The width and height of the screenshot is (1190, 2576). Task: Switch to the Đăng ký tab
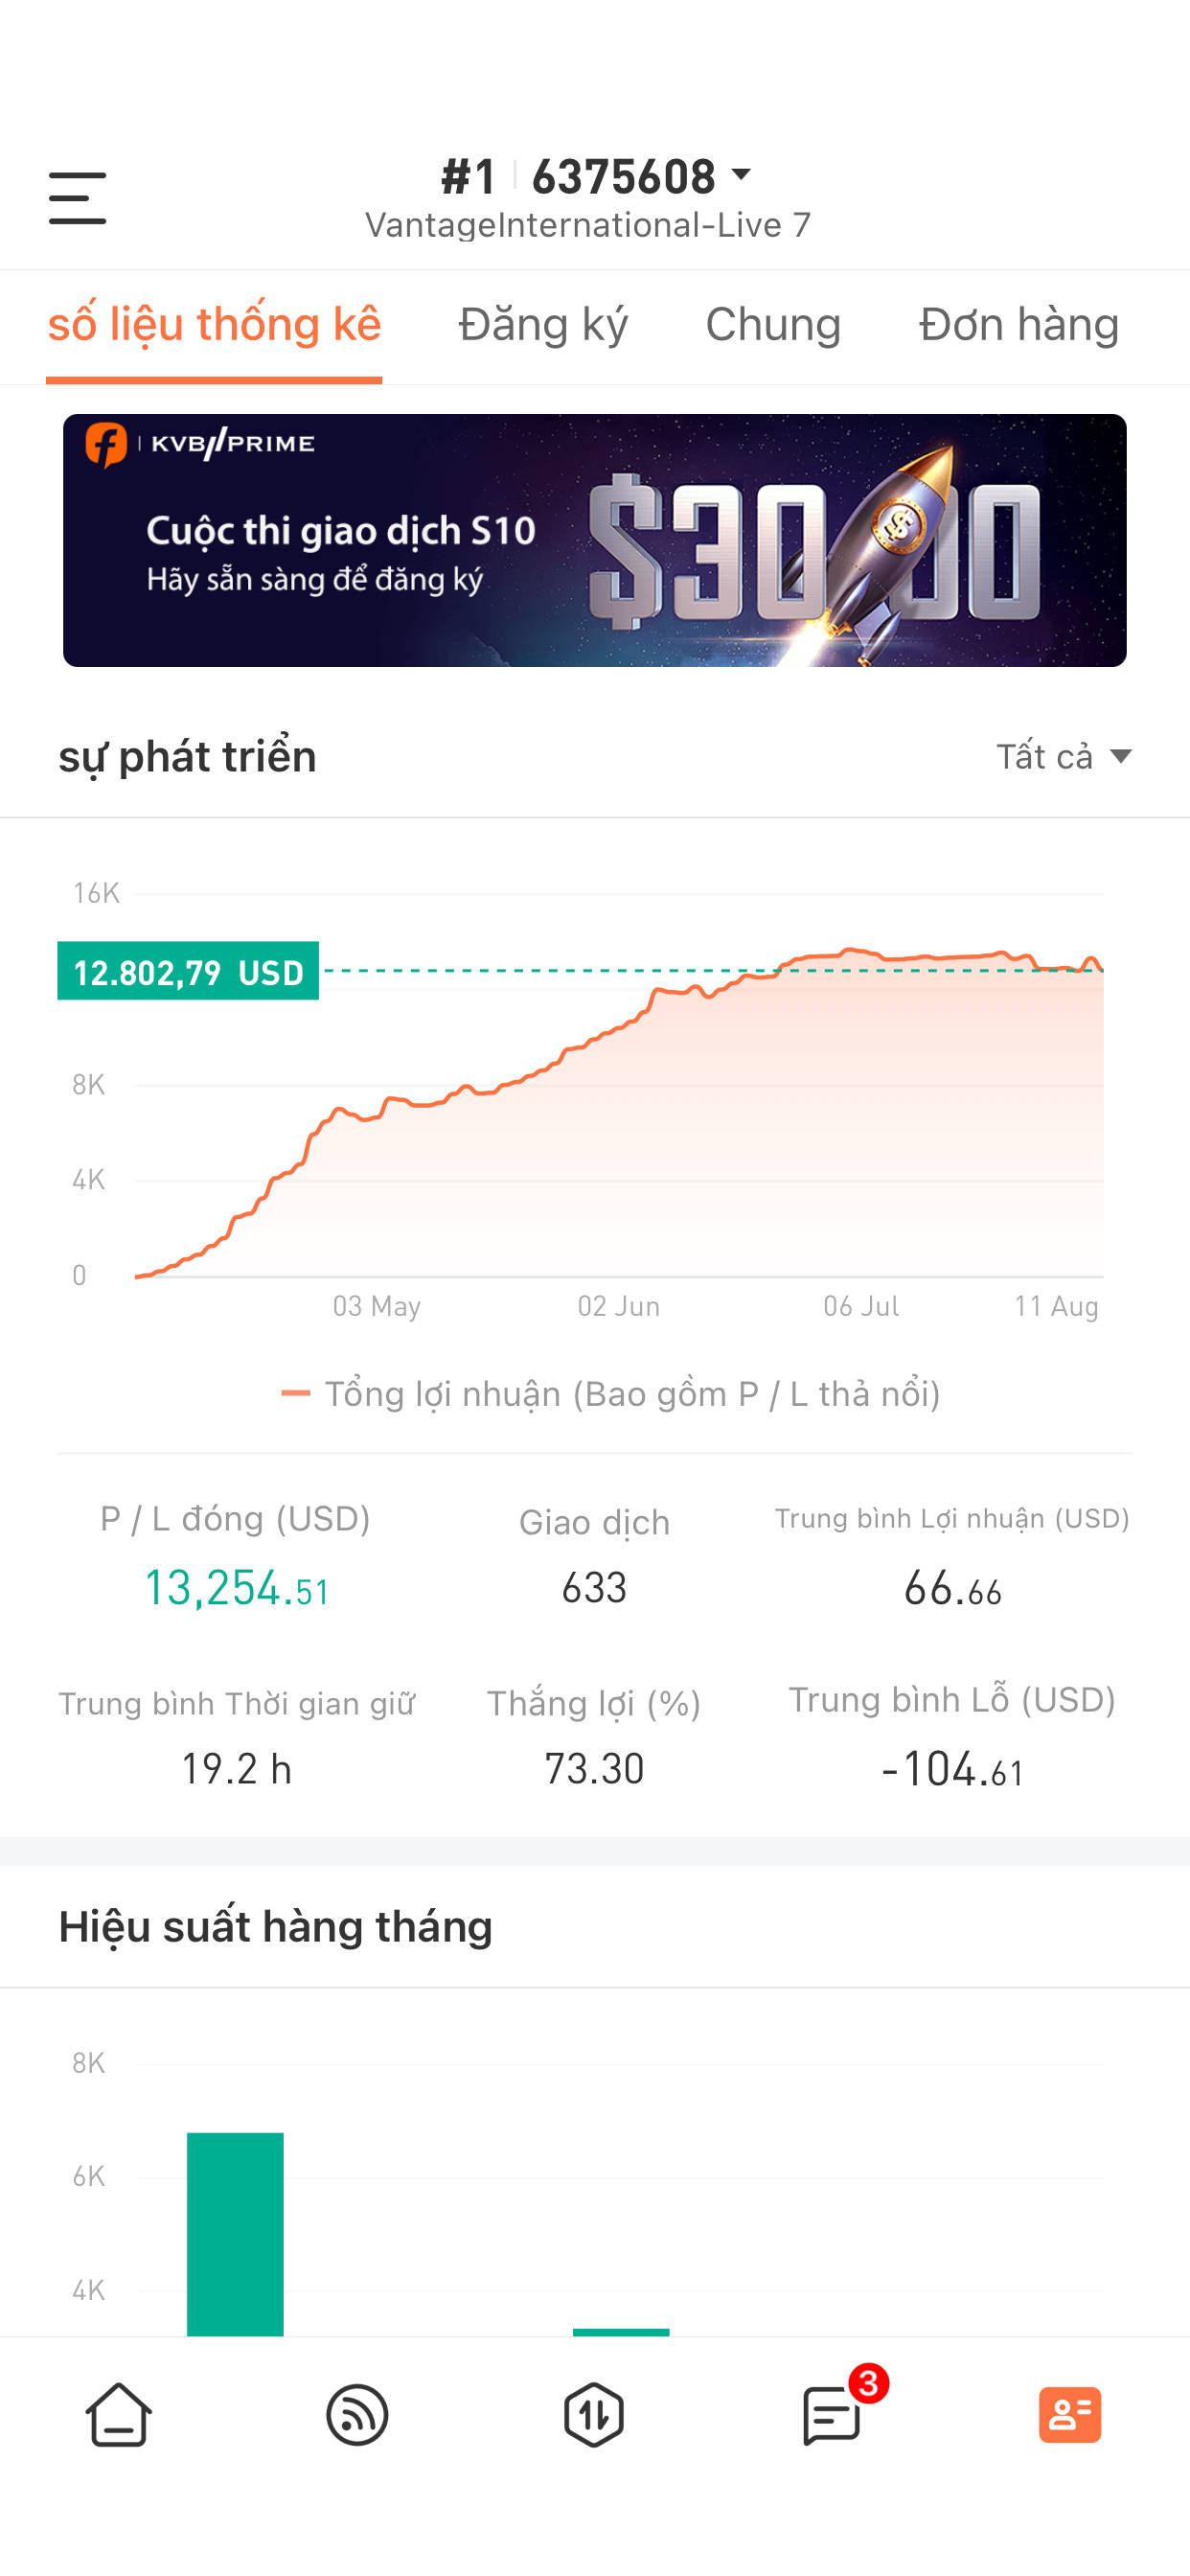[x=543, y=325]
